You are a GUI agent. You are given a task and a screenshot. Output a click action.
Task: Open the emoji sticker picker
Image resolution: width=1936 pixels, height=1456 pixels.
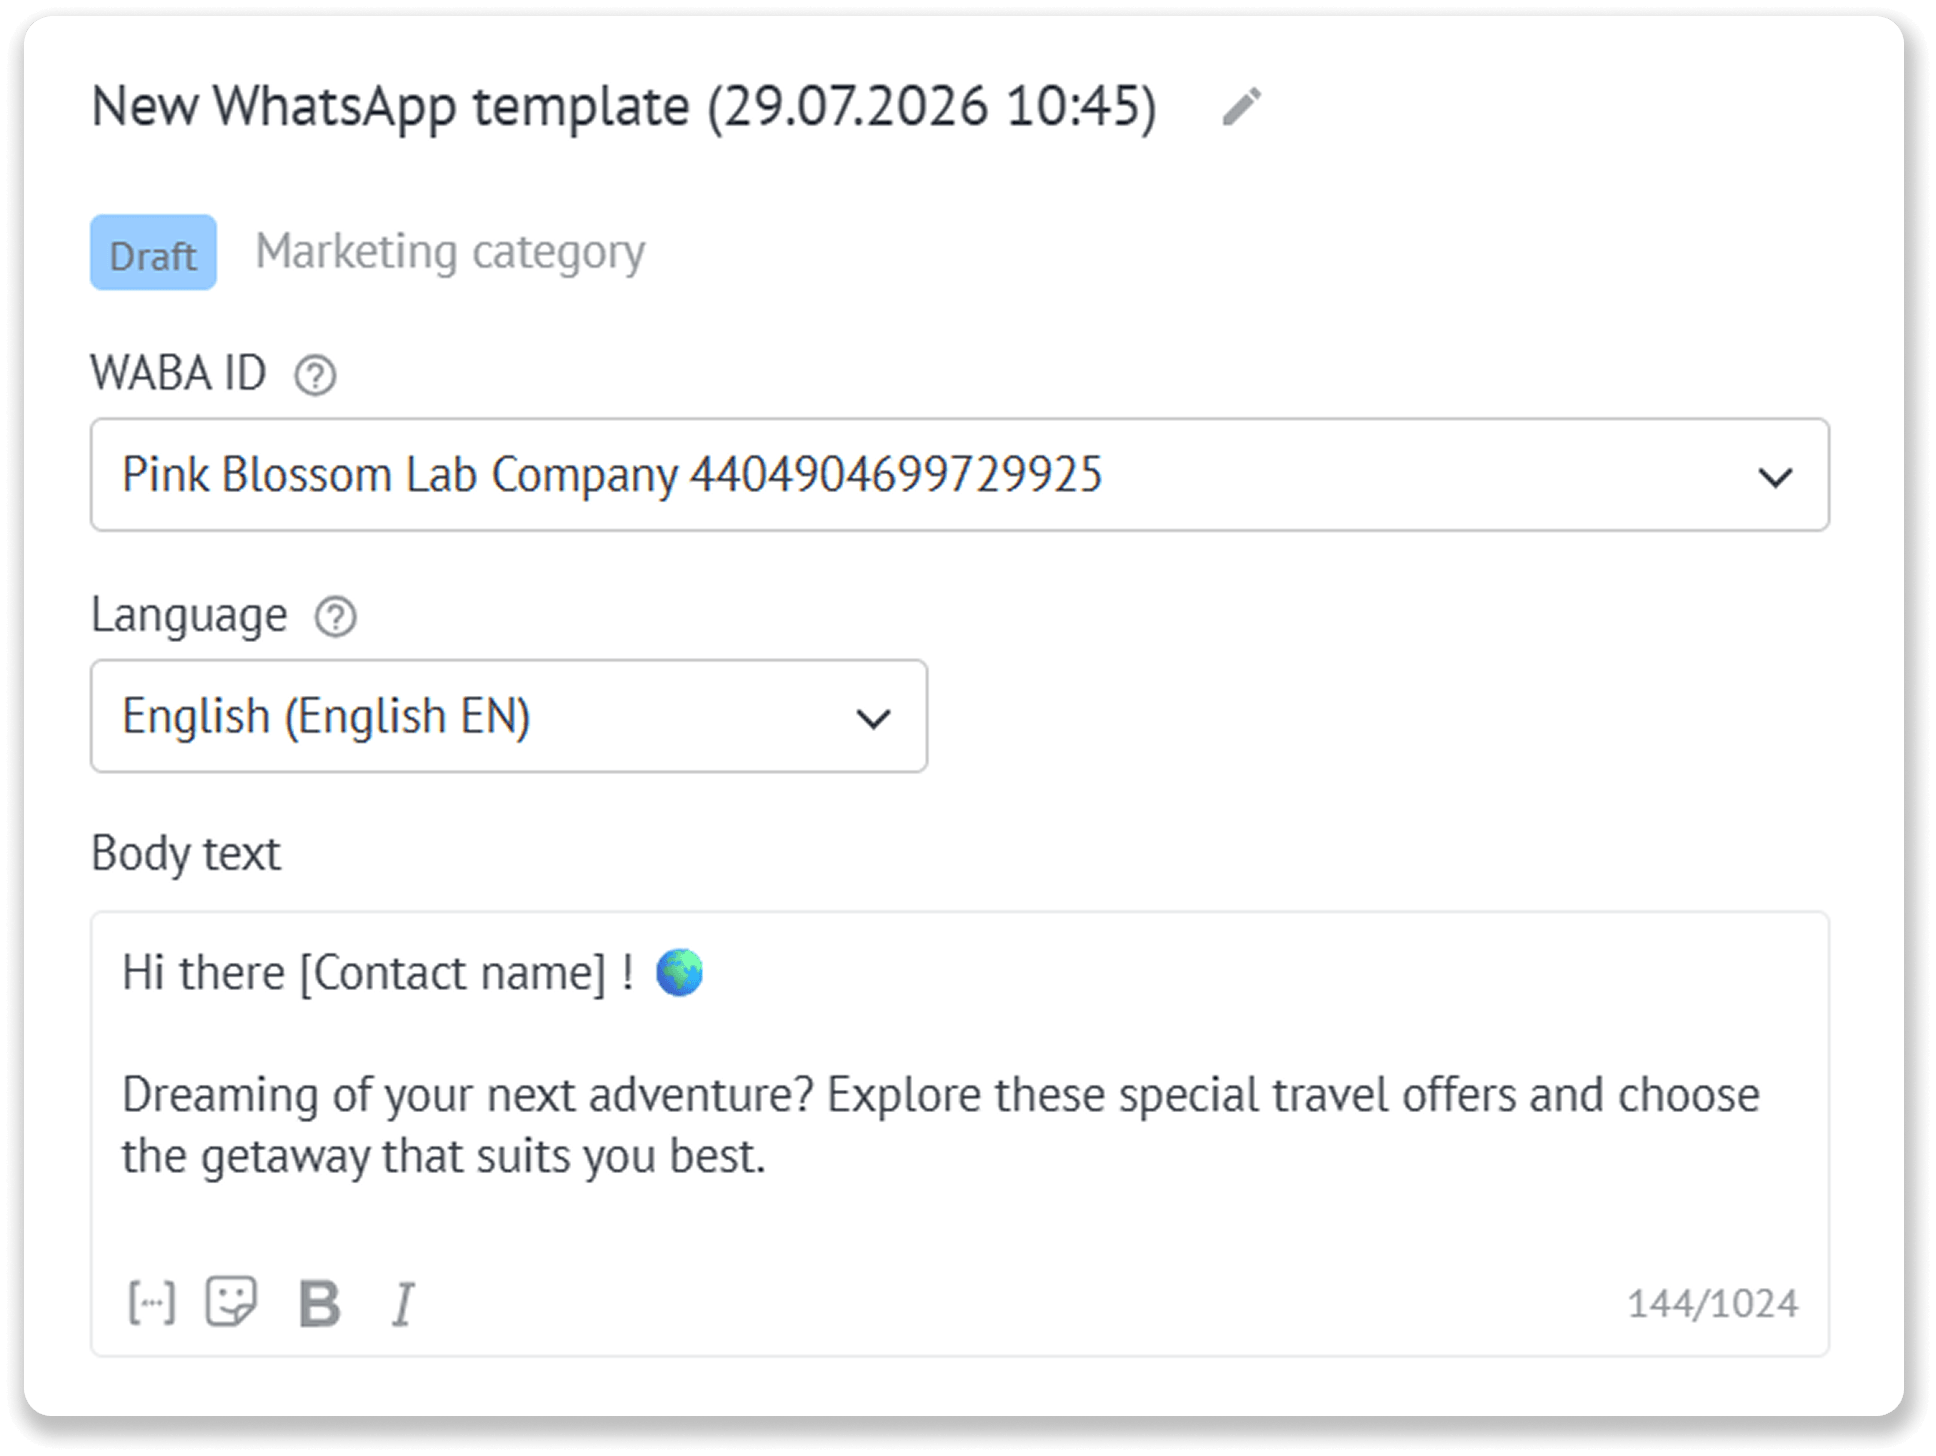tap(231, 1302)
